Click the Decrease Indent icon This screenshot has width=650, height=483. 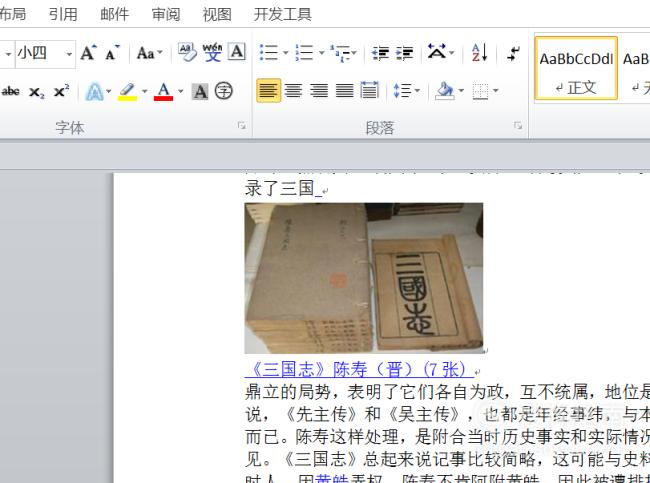coord(380,53)
